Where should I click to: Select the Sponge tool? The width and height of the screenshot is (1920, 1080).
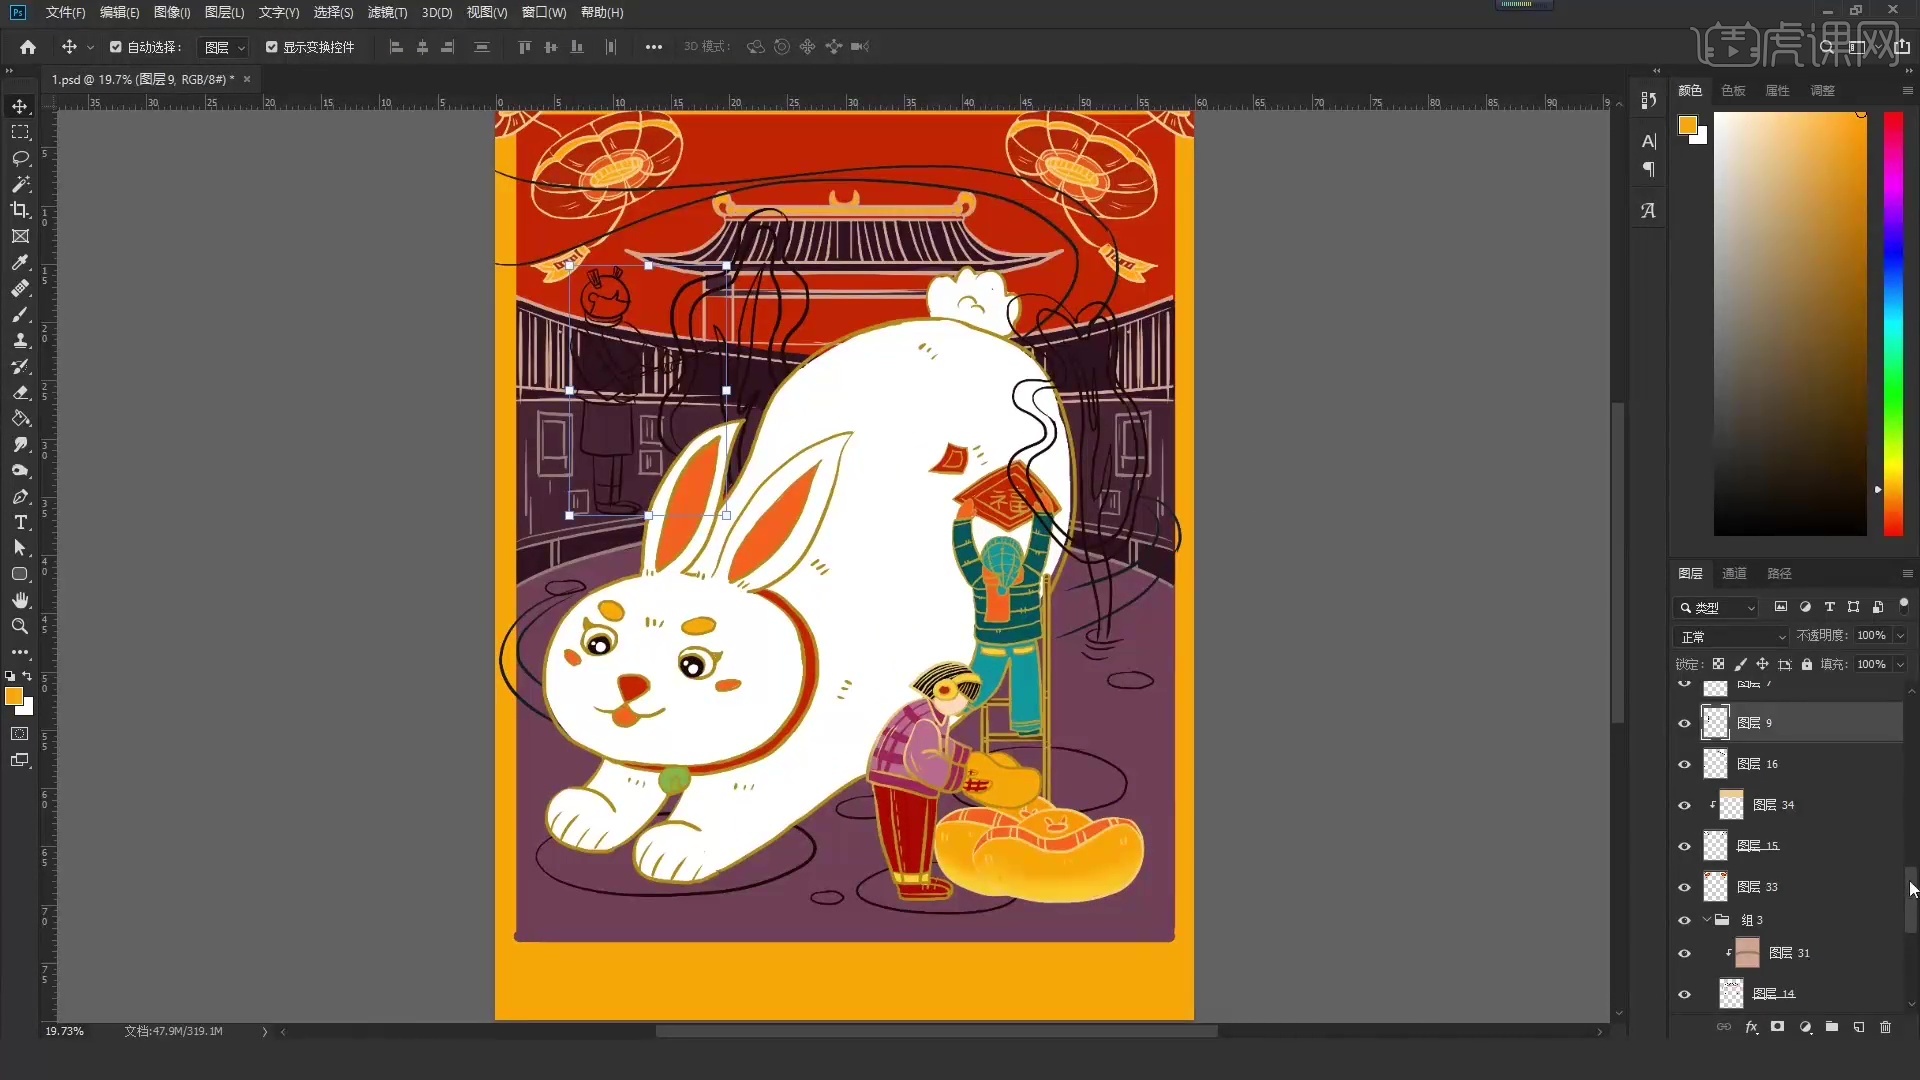click(20, 470)
